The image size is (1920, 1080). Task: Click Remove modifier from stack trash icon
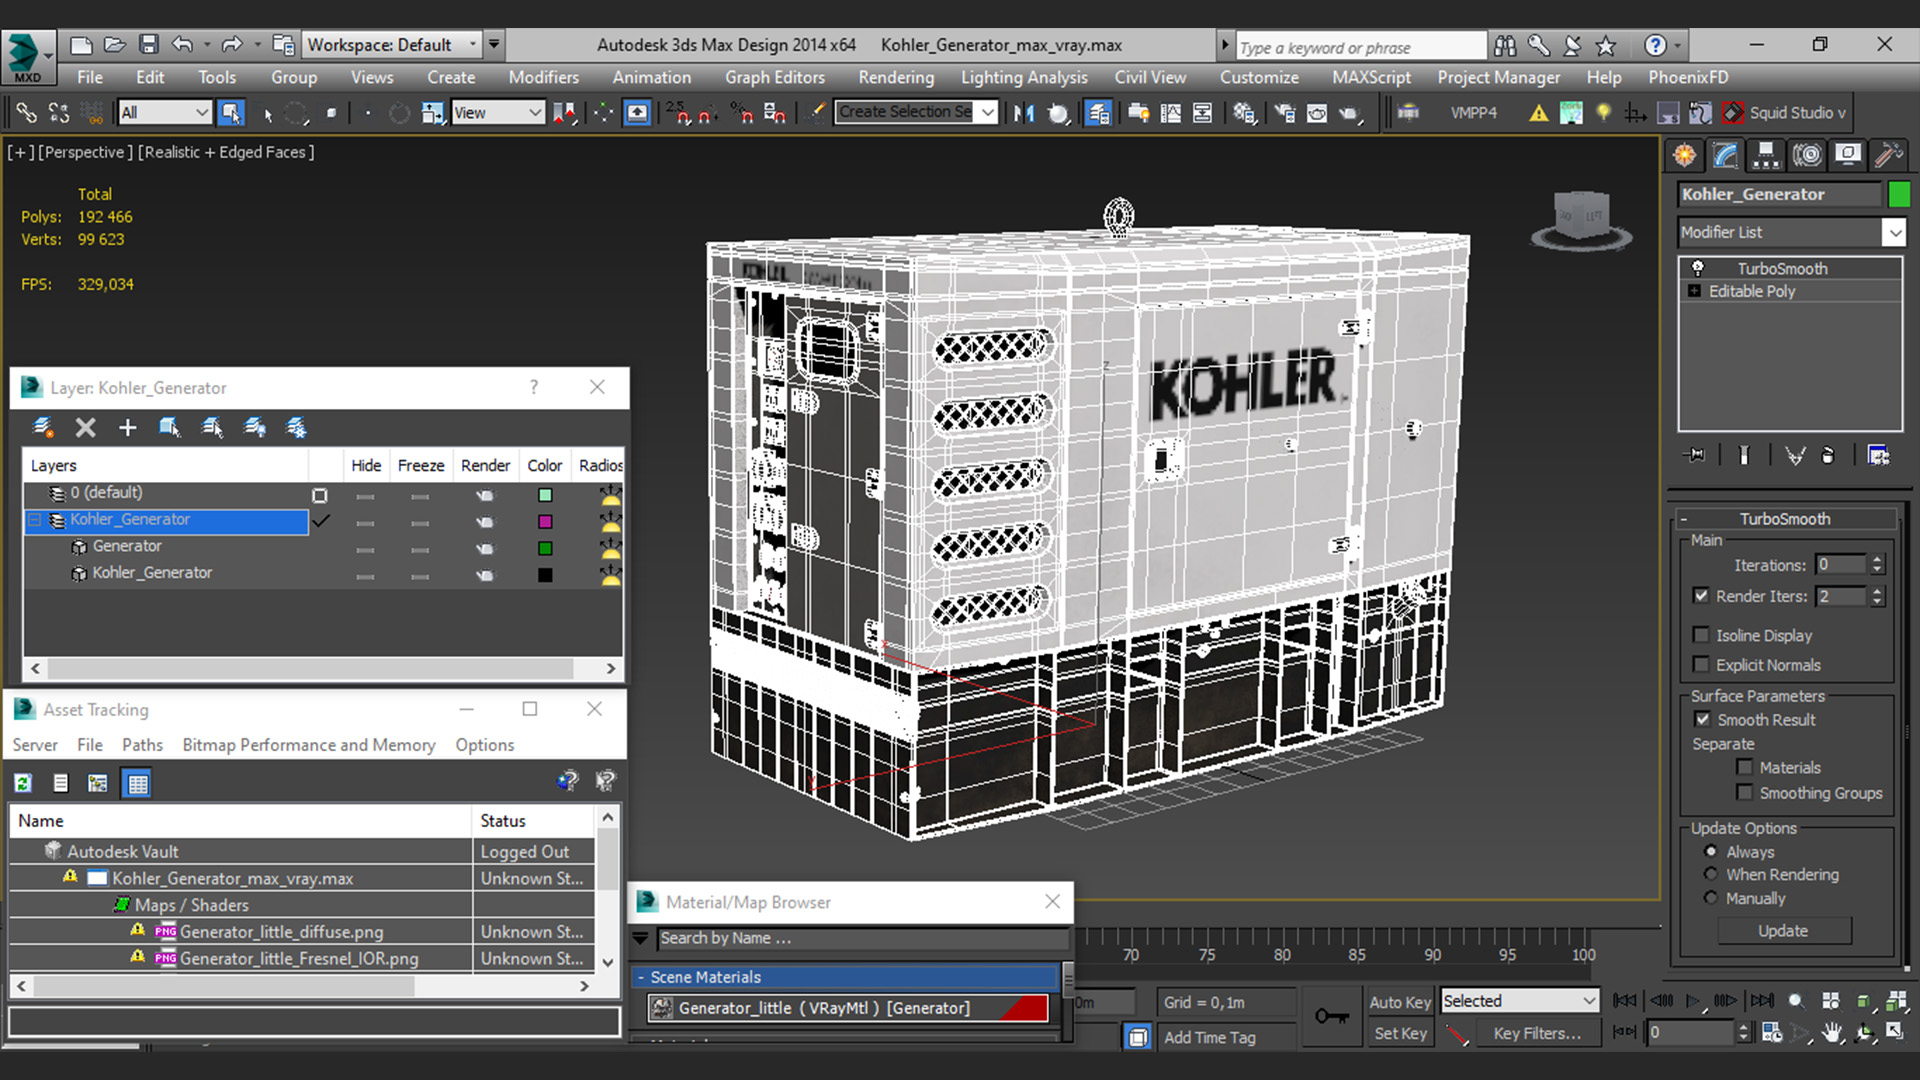[1828, 455]
